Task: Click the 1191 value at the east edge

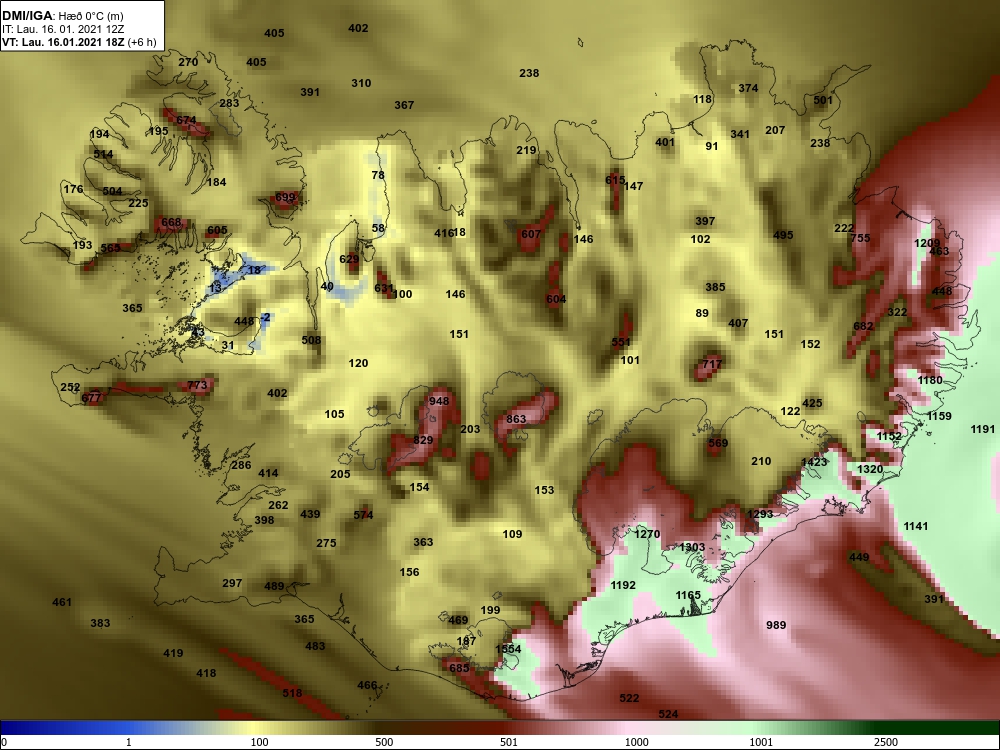Action: click(983, 429)
